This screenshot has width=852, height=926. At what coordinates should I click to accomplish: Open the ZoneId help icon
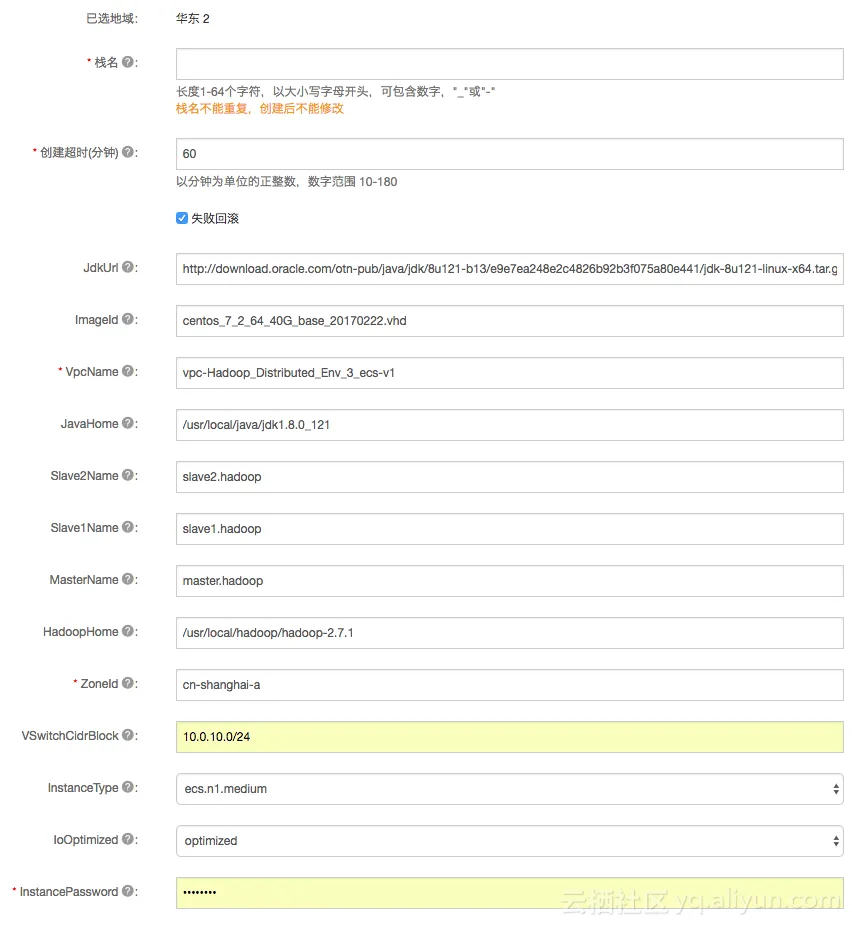pyautogui.click(x=128, y=683)
